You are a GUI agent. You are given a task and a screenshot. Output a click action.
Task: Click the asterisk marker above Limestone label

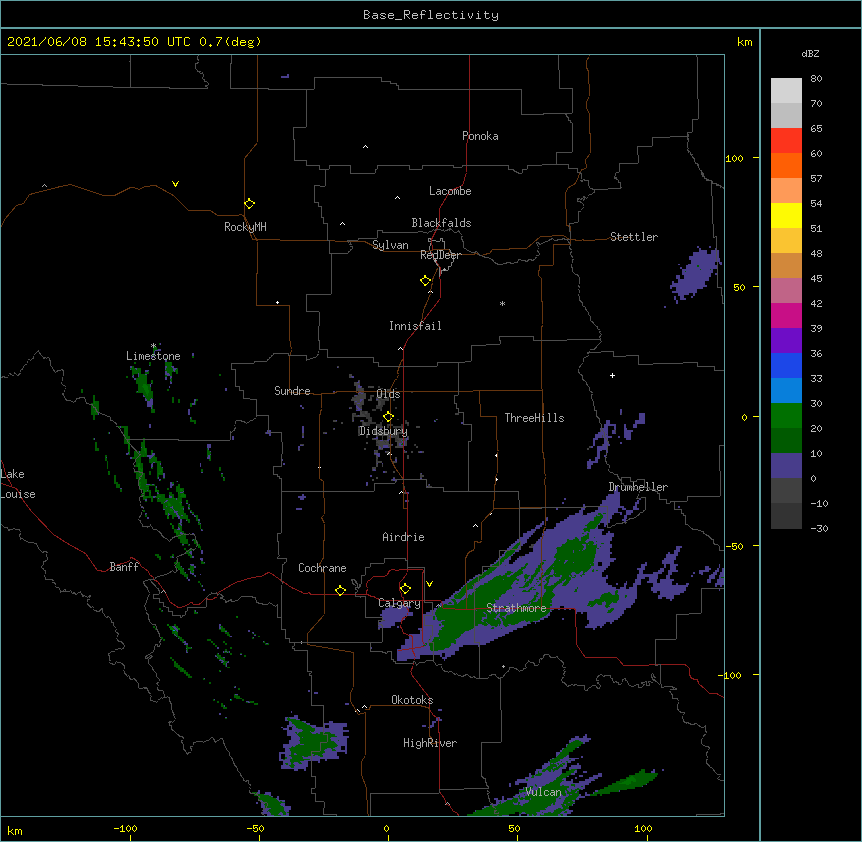(153, 346)
